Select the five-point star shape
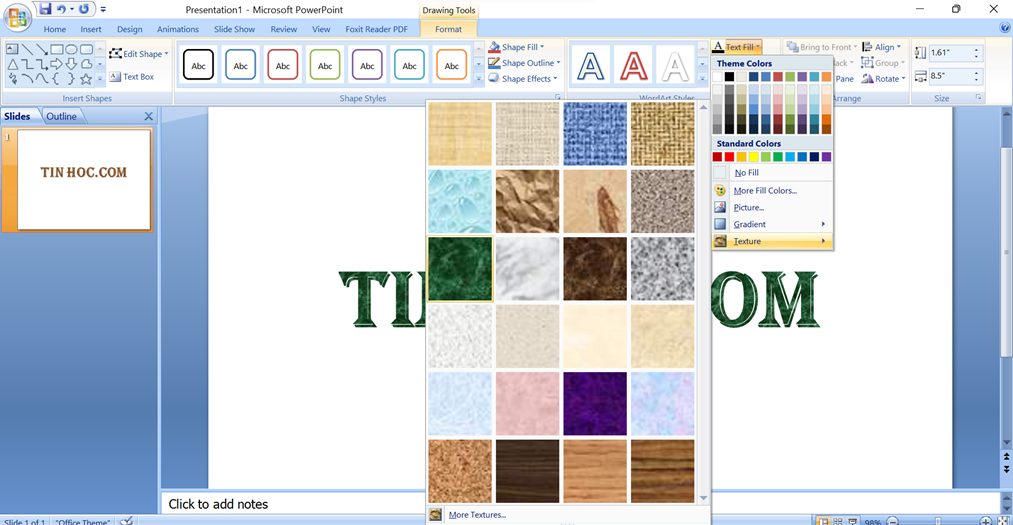Viewport: 1013px width, 525px height. (86, 79)
